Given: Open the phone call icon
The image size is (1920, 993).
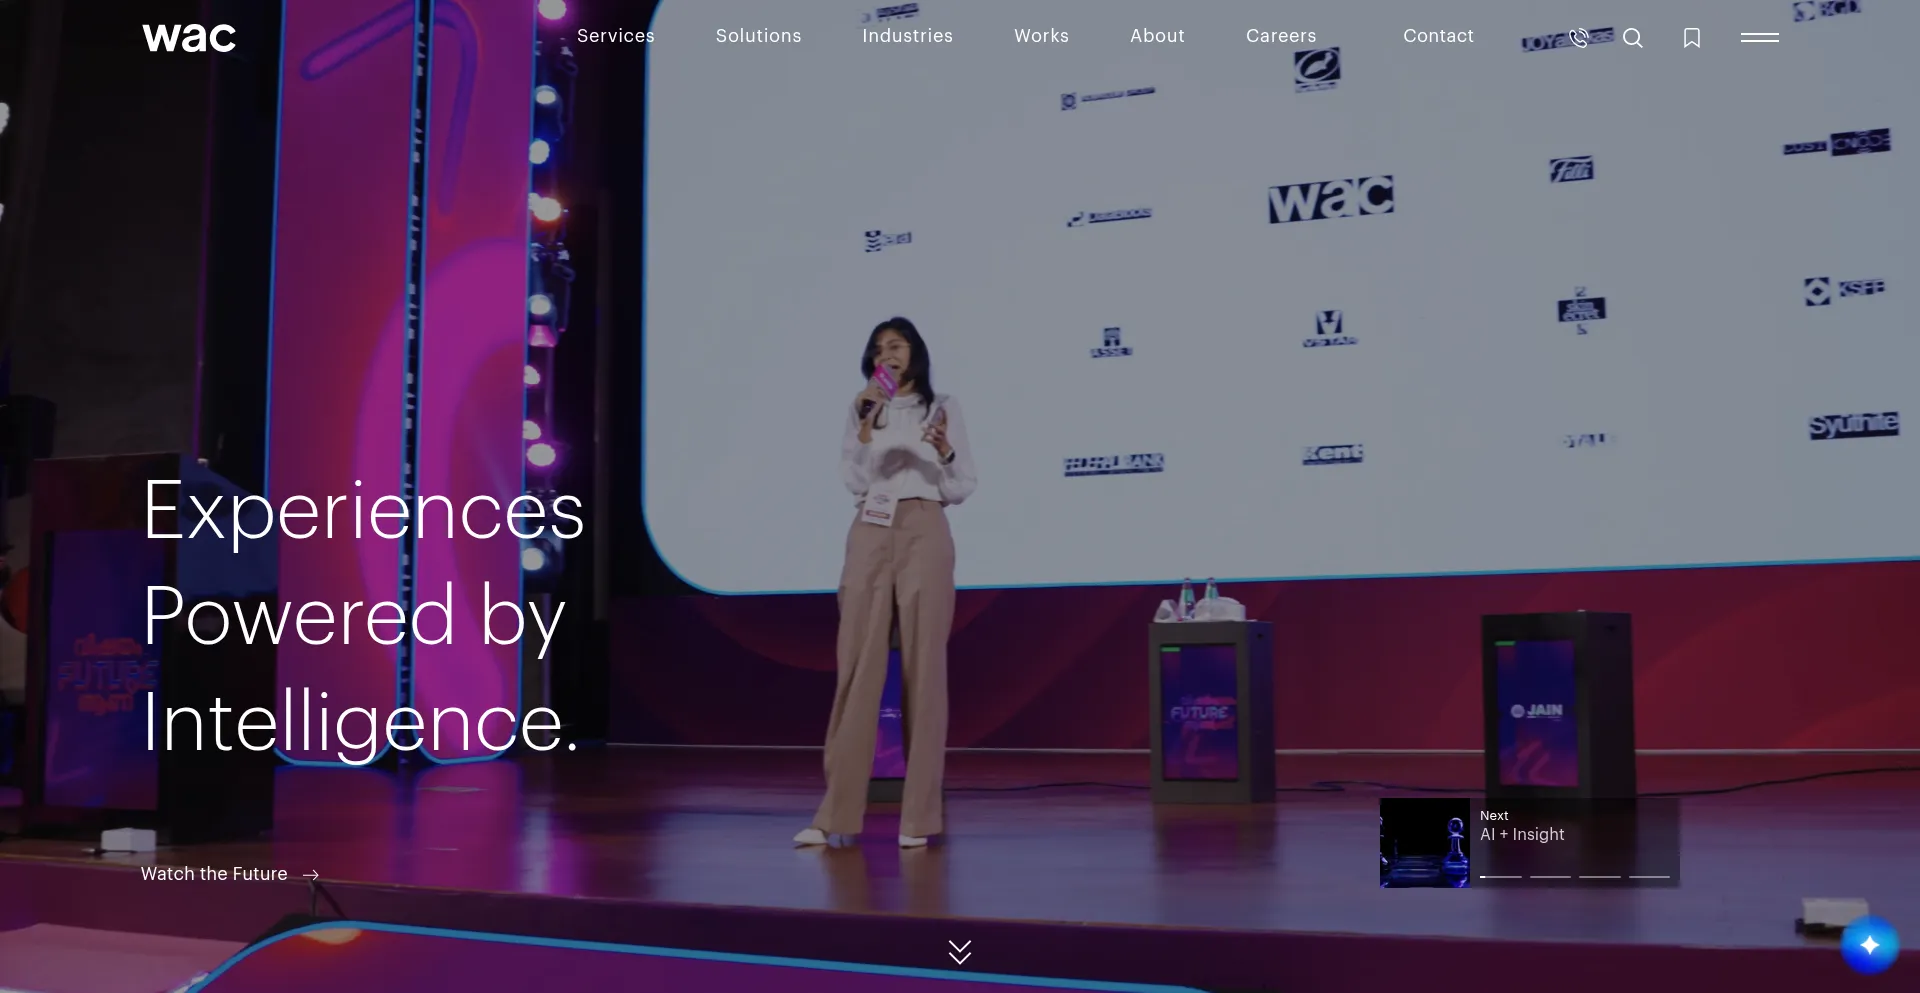Looking at the screenshot, I should point(1579,38).
